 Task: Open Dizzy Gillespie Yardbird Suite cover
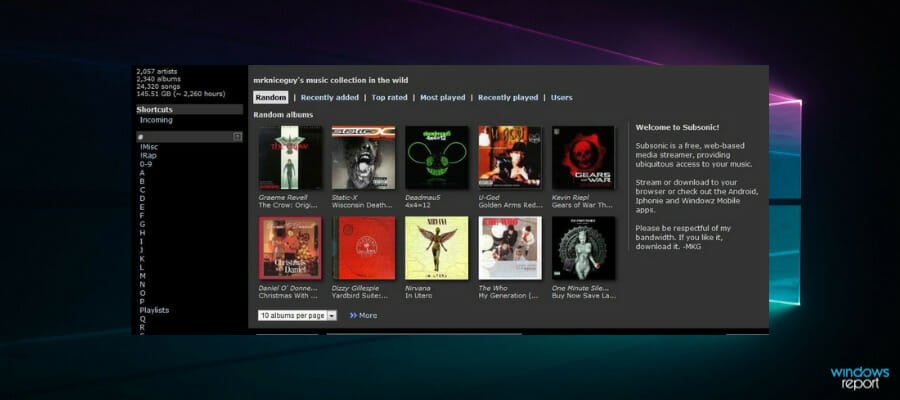[x=363, y=248]
